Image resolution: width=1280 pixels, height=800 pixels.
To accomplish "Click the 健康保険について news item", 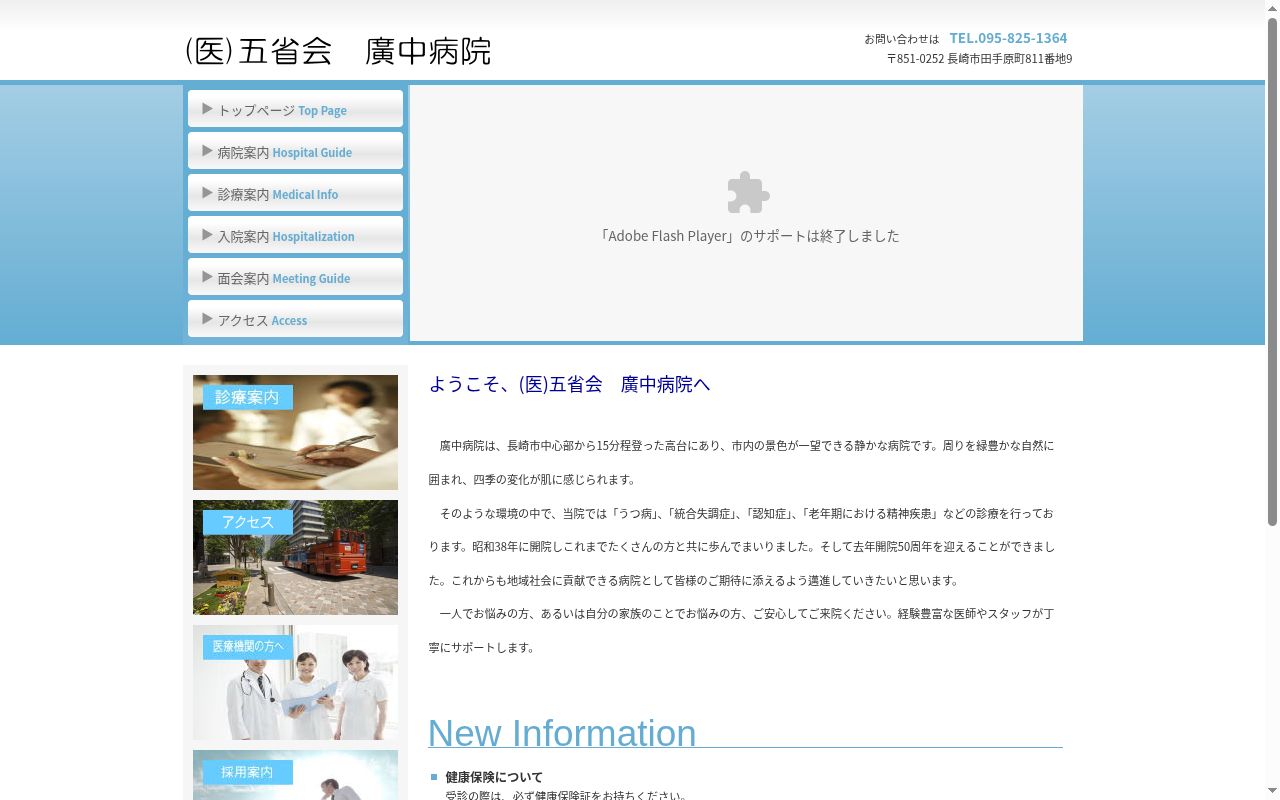I will coord(494,777).
